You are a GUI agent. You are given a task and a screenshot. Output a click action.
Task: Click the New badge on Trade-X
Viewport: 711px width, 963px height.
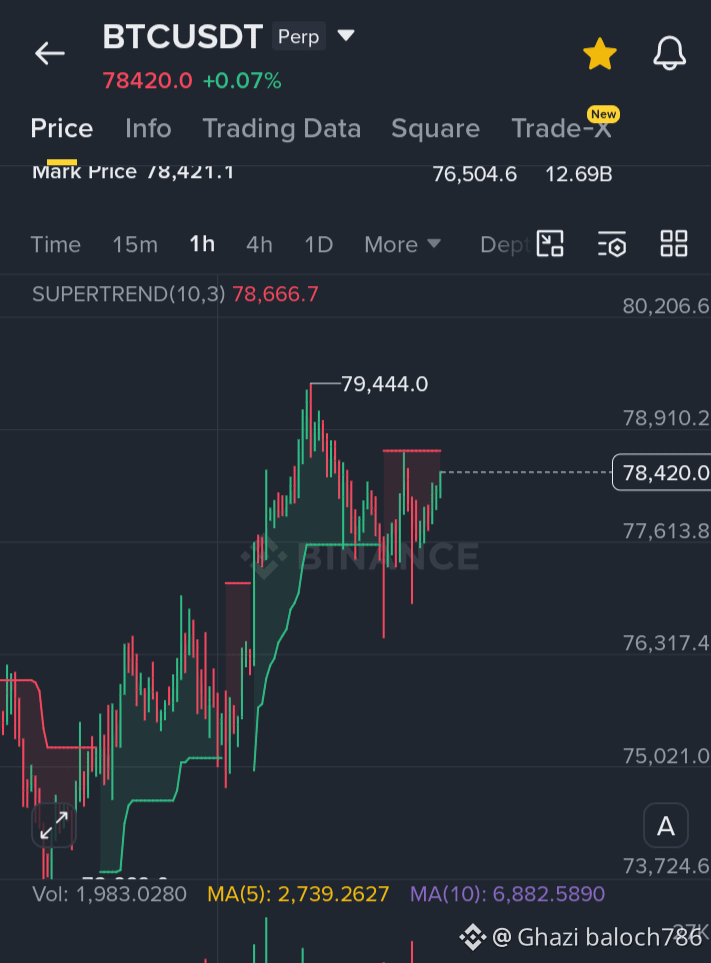tap(604, 114)
